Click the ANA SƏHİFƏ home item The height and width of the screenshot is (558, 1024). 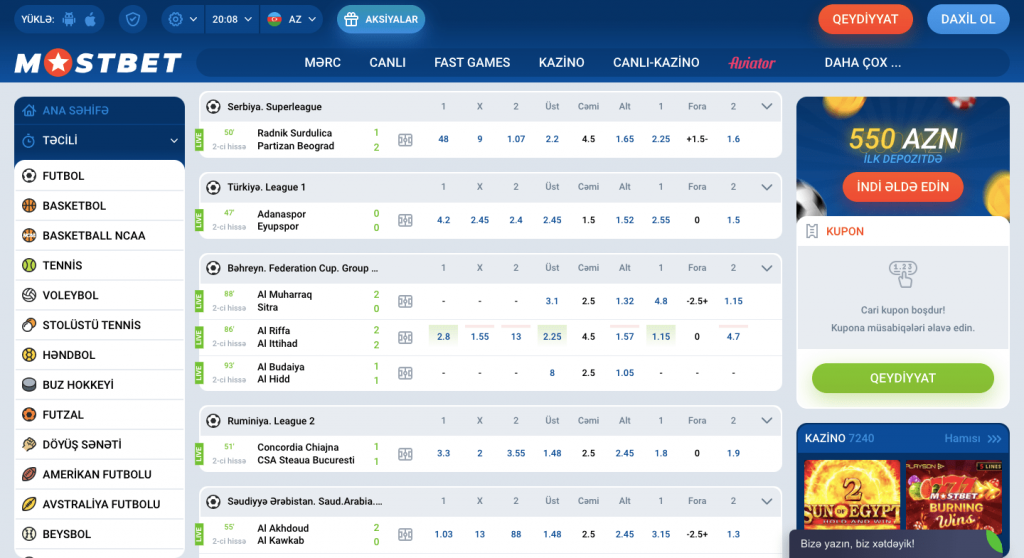coord(99,110)
